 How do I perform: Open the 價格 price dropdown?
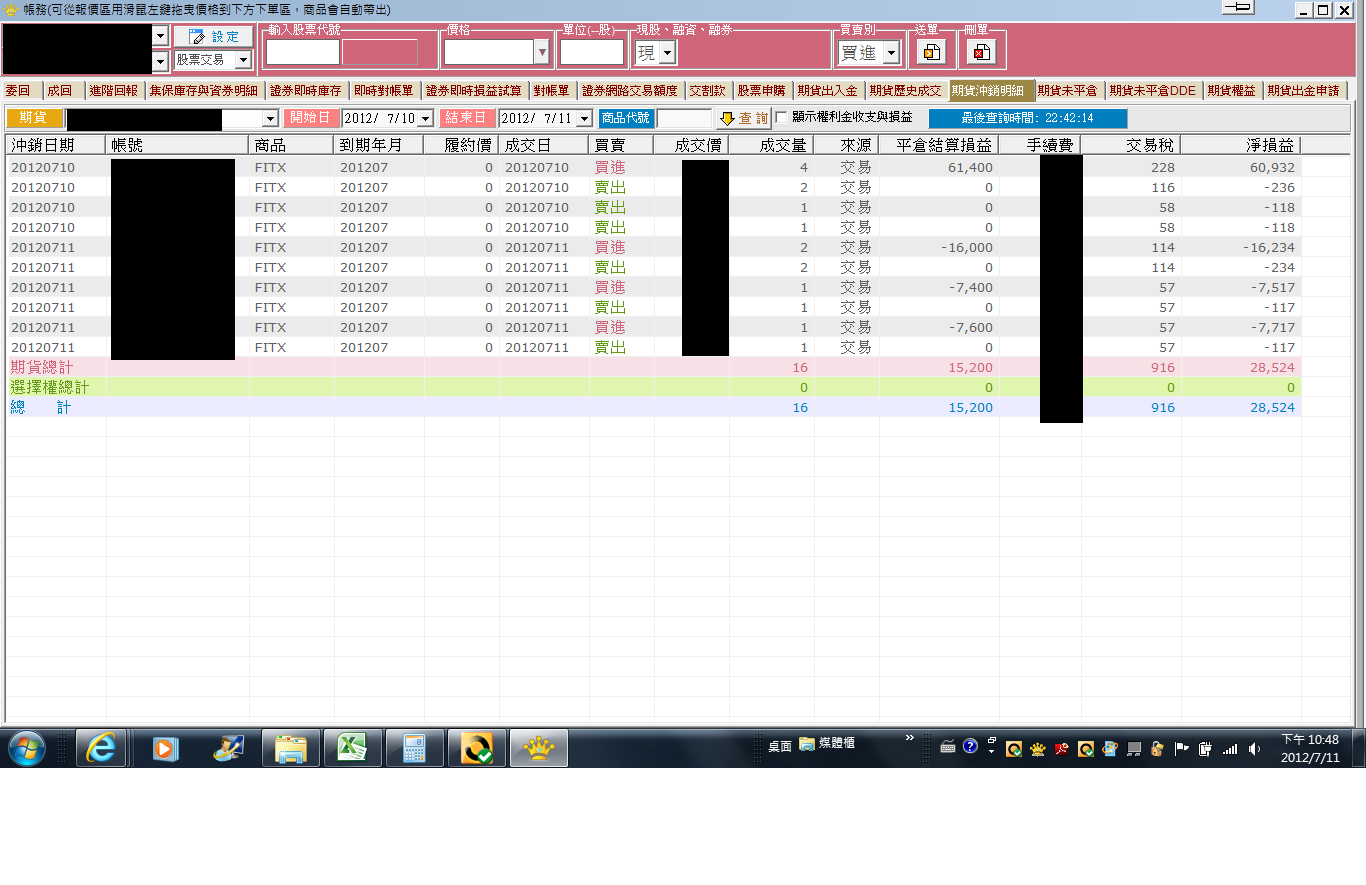click(x=542, y=52)
